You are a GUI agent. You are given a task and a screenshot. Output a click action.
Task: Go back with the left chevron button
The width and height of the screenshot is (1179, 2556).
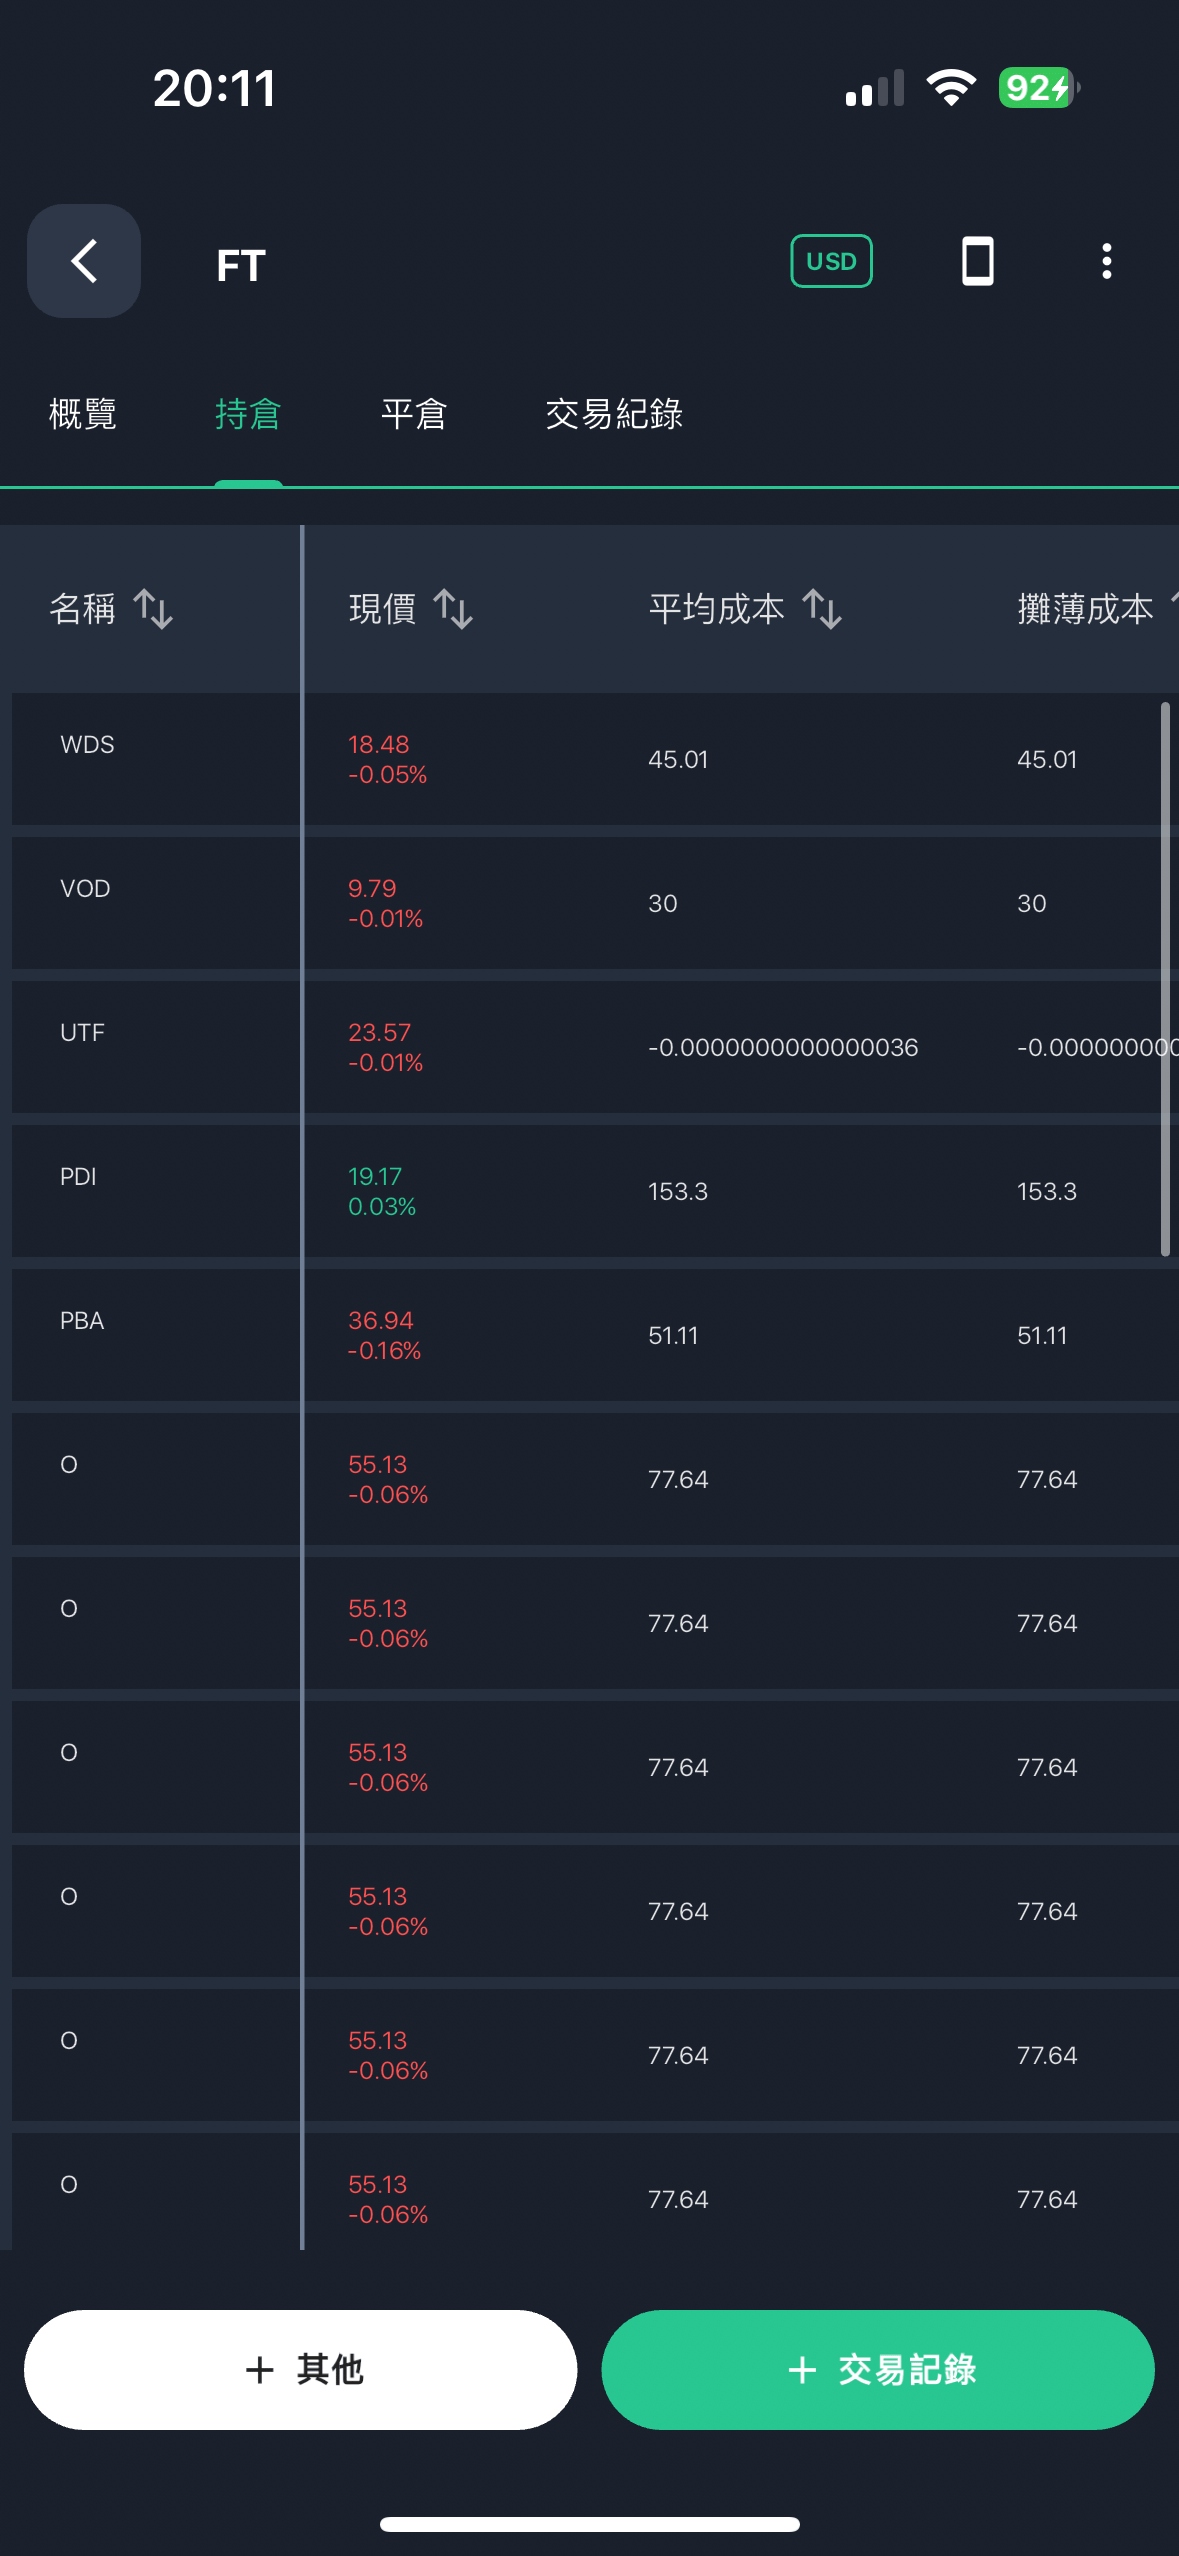(84, 261)
